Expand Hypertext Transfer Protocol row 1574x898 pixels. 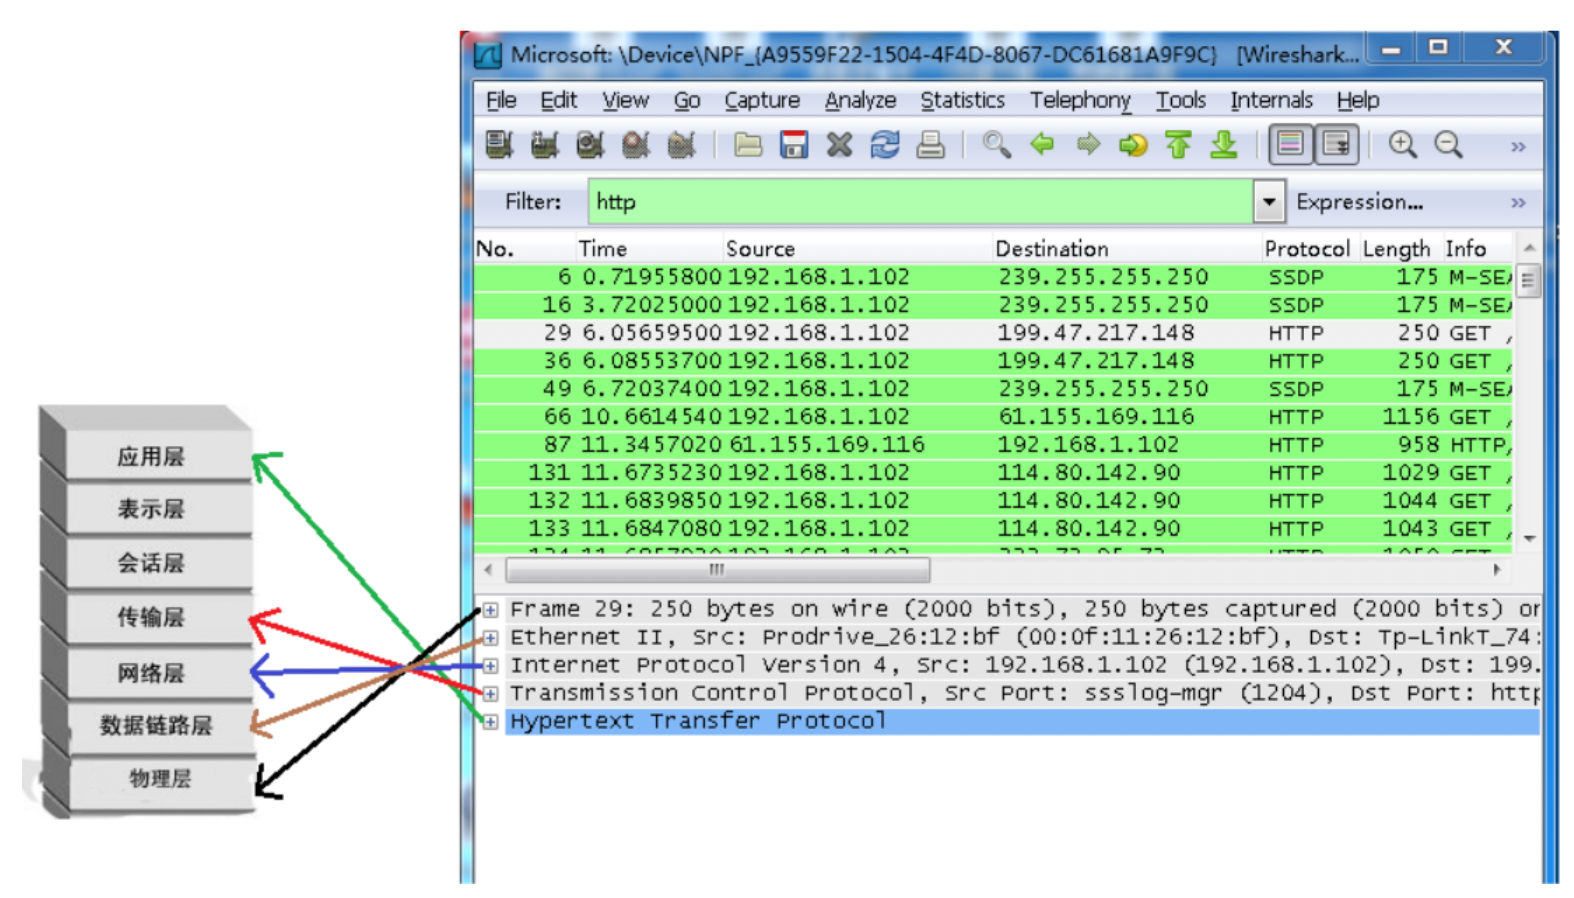tap(490, 721)
